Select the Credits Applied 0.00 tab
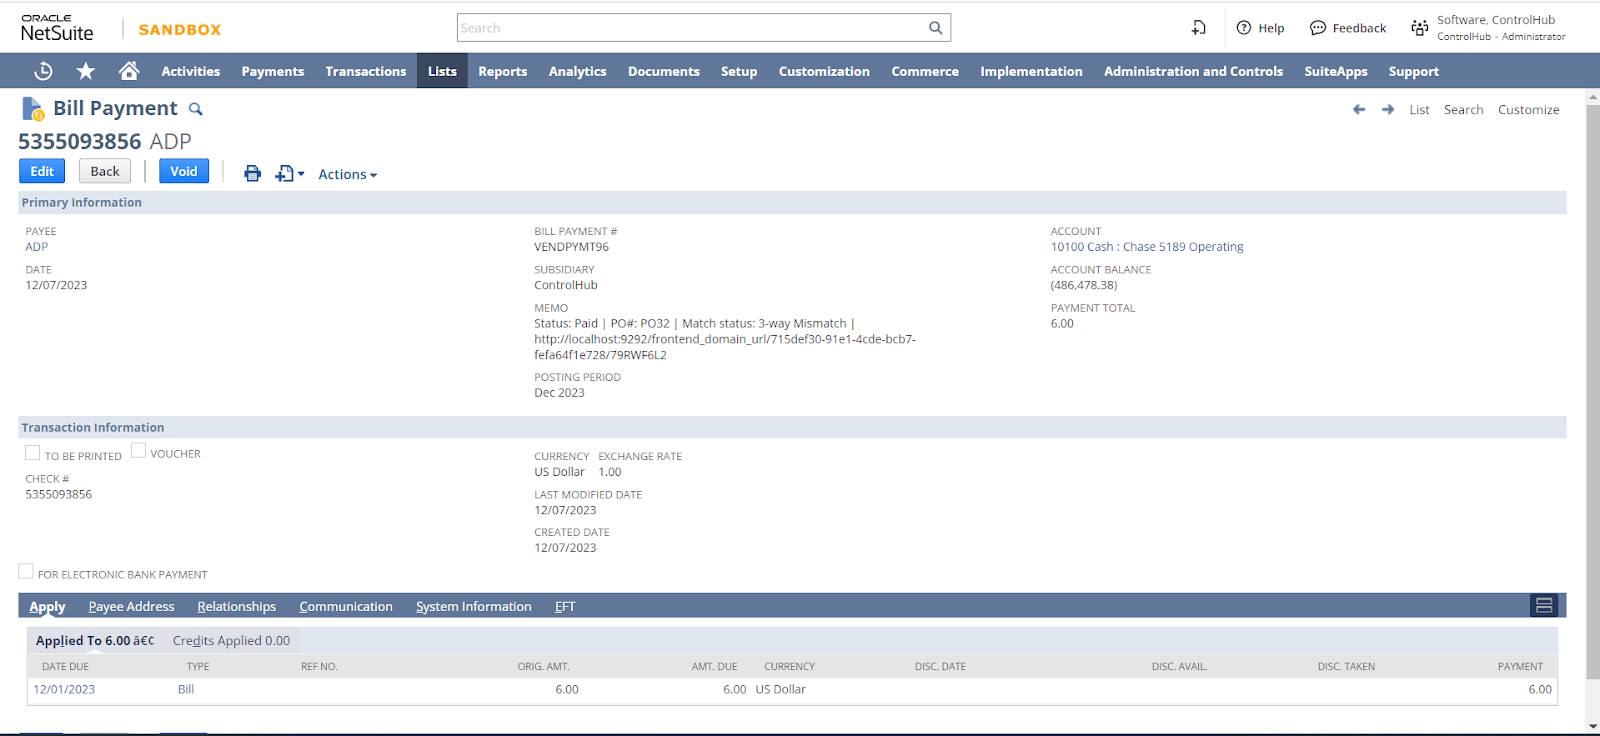The image size is (1600, 736). [231, 641]
